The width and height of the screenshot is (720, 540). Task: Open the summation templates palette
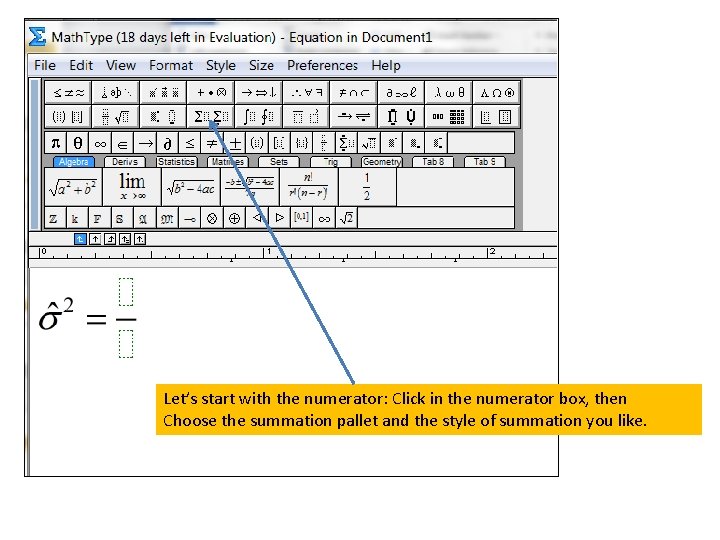211,117
